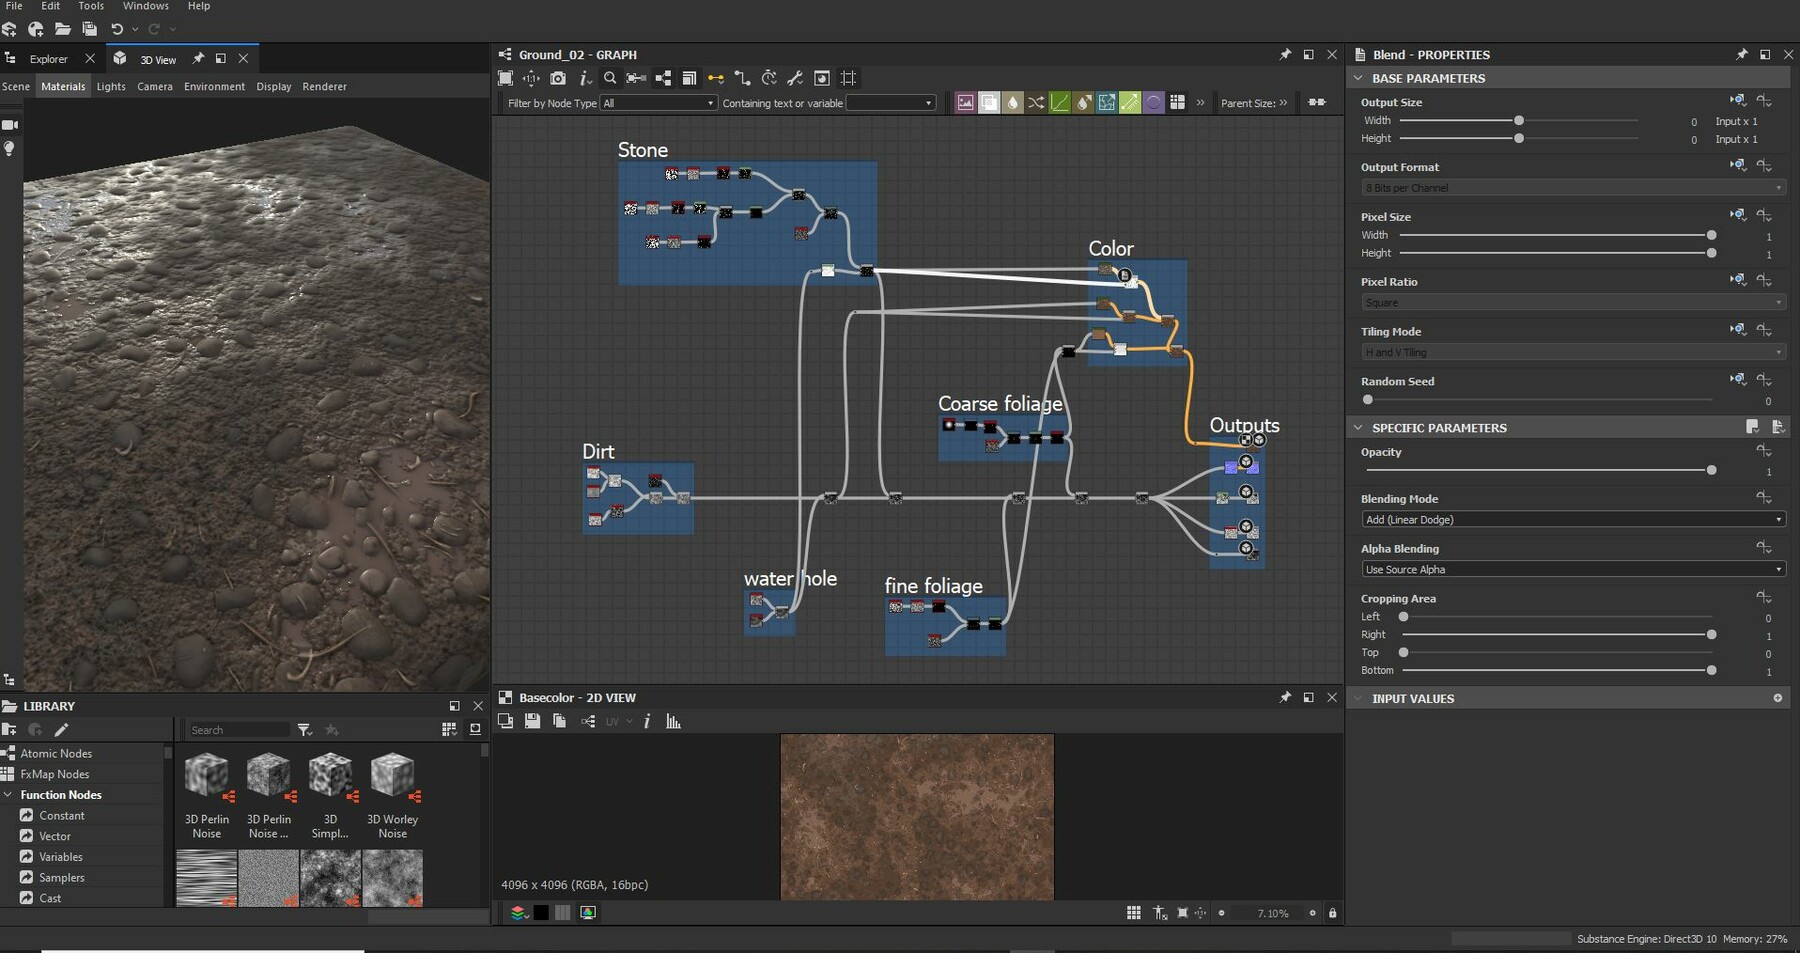Open the graph wrench settings icon
1800x953 pixels.
(x=797, y=78)
